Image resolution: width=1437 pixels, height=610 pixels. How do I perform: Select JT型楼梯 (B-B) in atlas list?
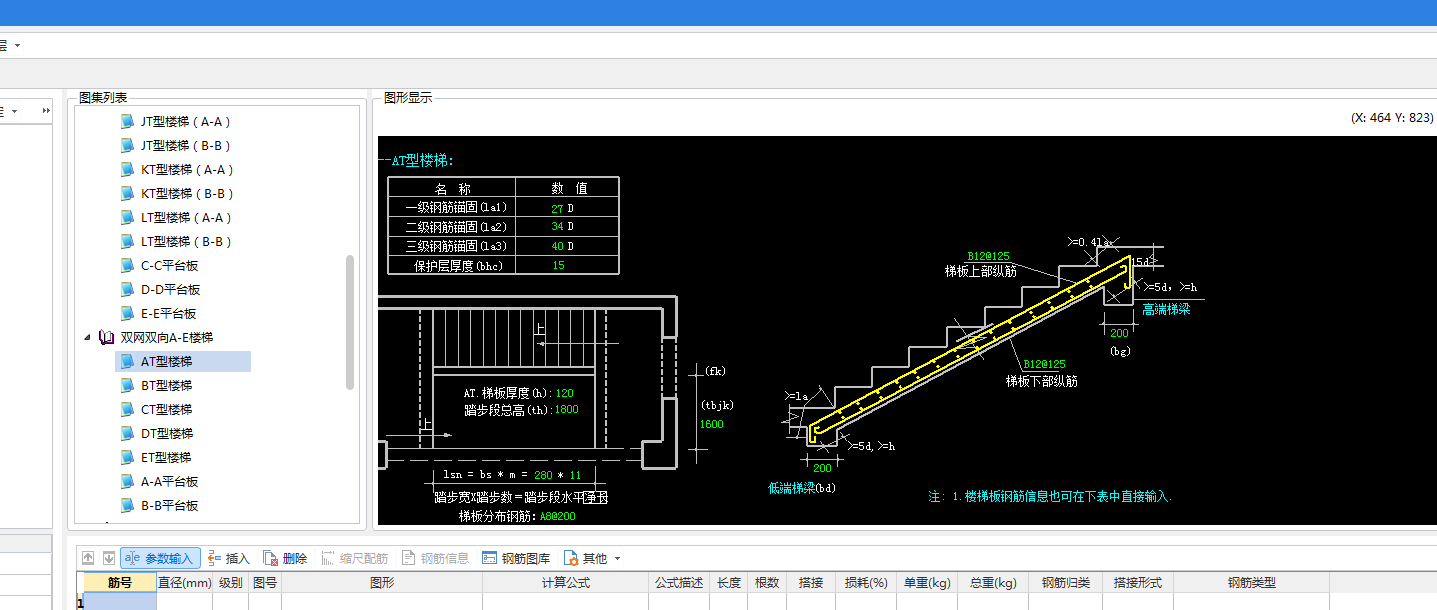187,146
